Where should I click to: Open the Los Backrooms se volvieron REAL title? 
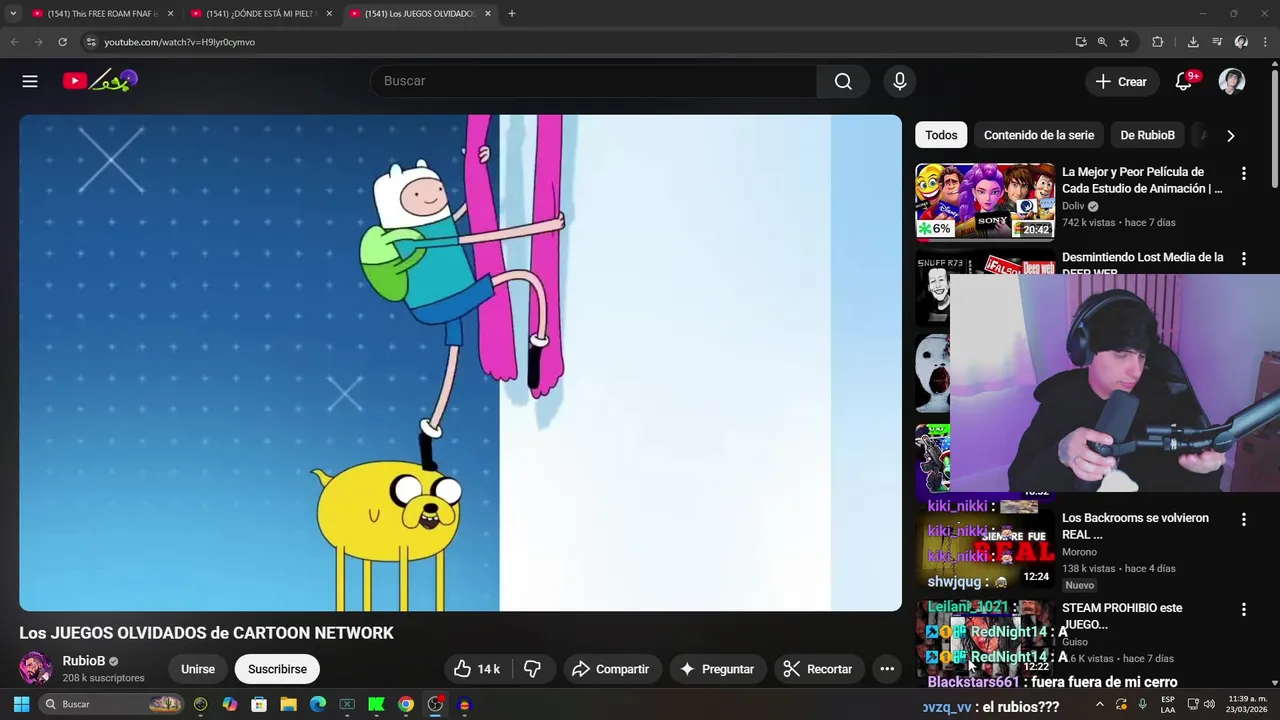pos(1135,526)
